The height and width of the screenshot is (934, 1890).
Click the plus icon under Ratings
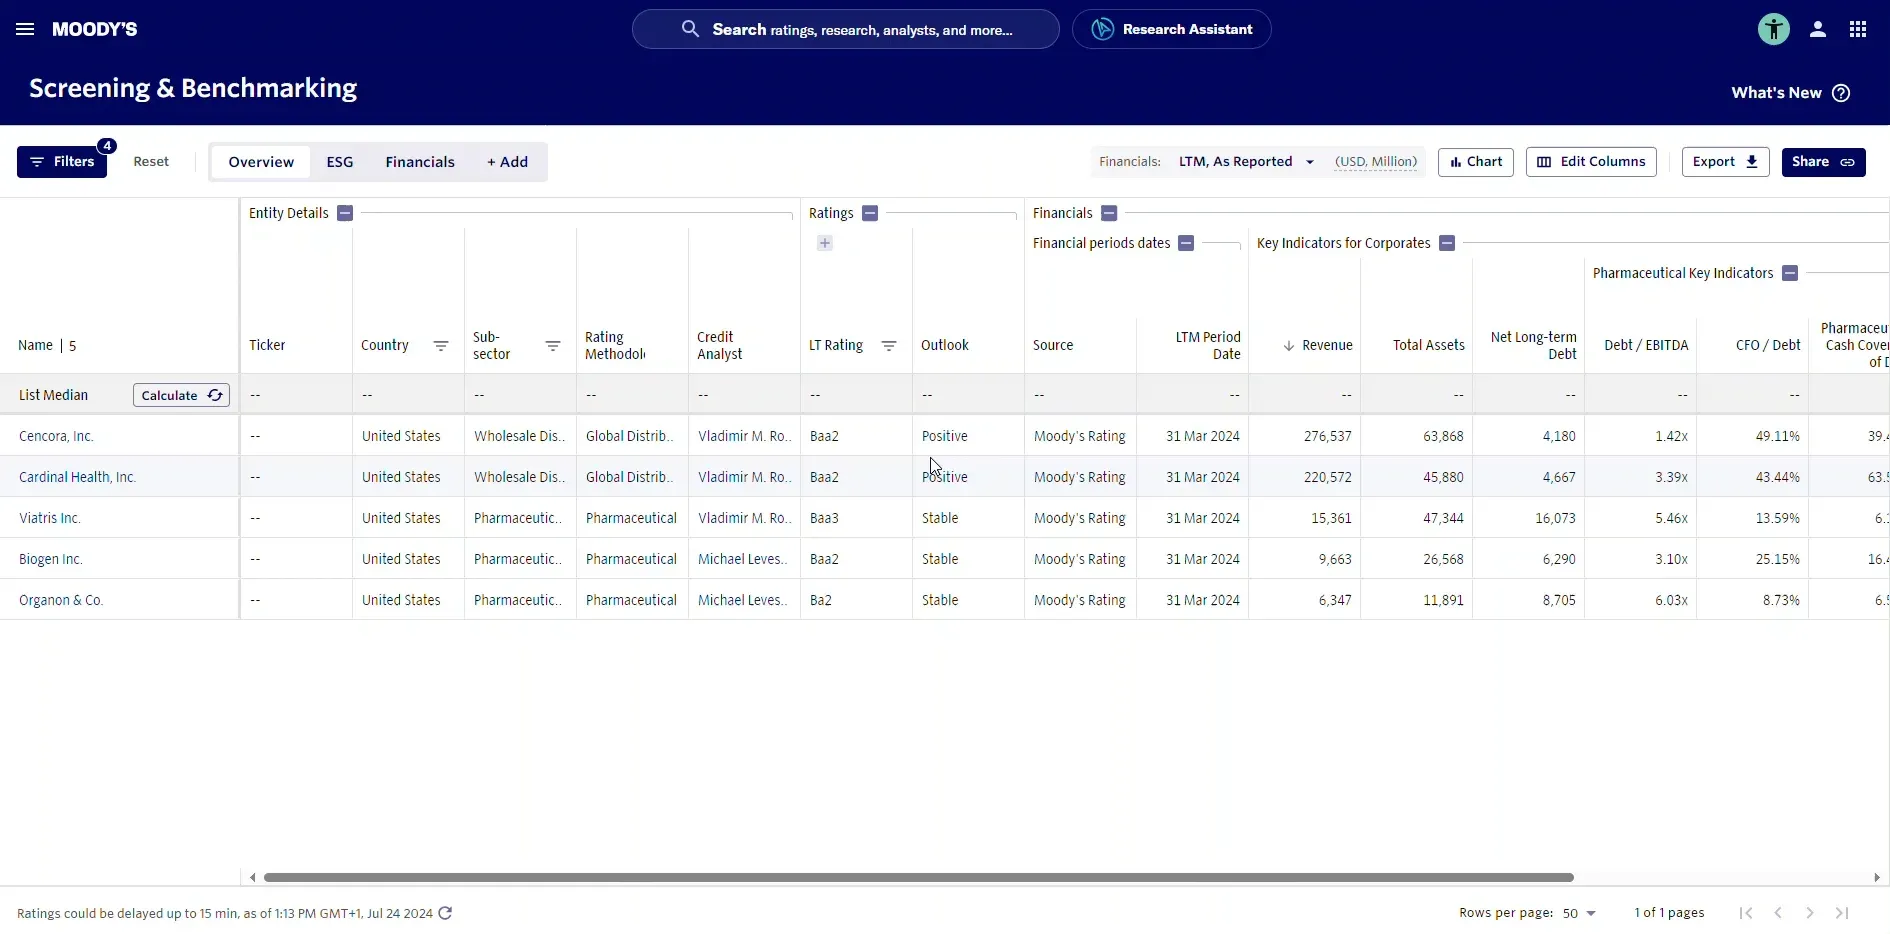pyautogui.click(x=825, y=243)
